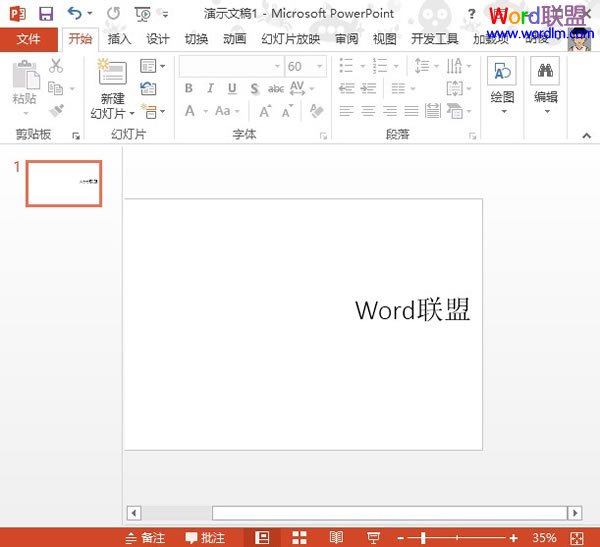Open the 视图 (View) tab
This screenshot has width=600, height=547.
pyautogui.click(x=384, y=39)
